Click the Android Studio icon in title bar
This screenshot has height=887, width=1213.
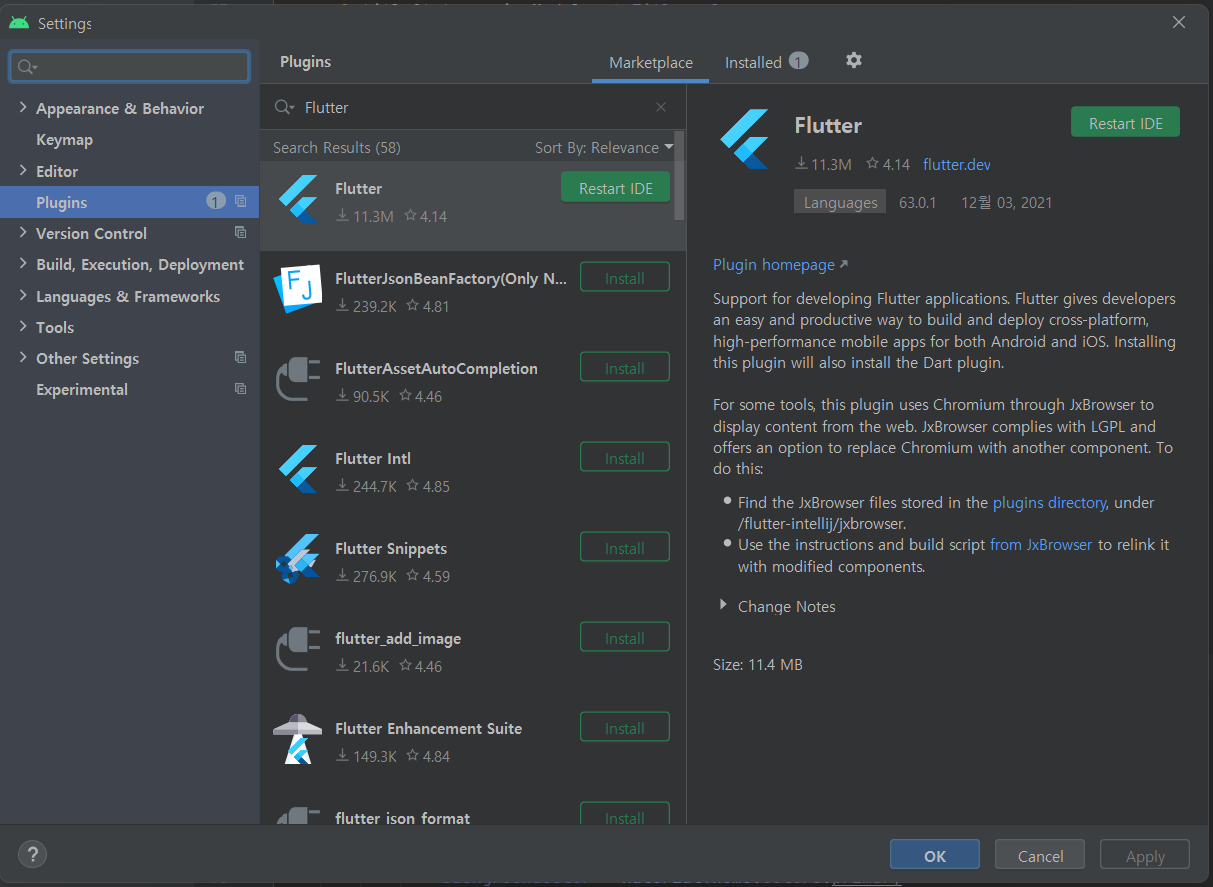click(19, 22)
